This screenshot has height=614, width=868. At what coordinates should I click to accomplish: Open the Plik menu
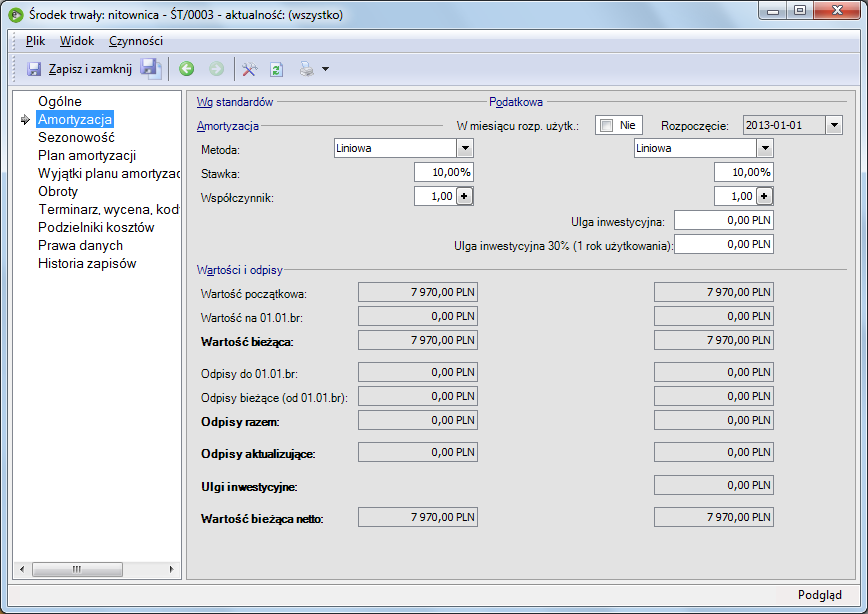[35, 41]
